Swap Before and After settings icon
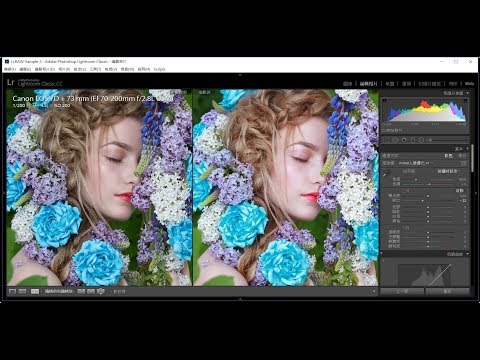480x360 pixels. [101, 291]
